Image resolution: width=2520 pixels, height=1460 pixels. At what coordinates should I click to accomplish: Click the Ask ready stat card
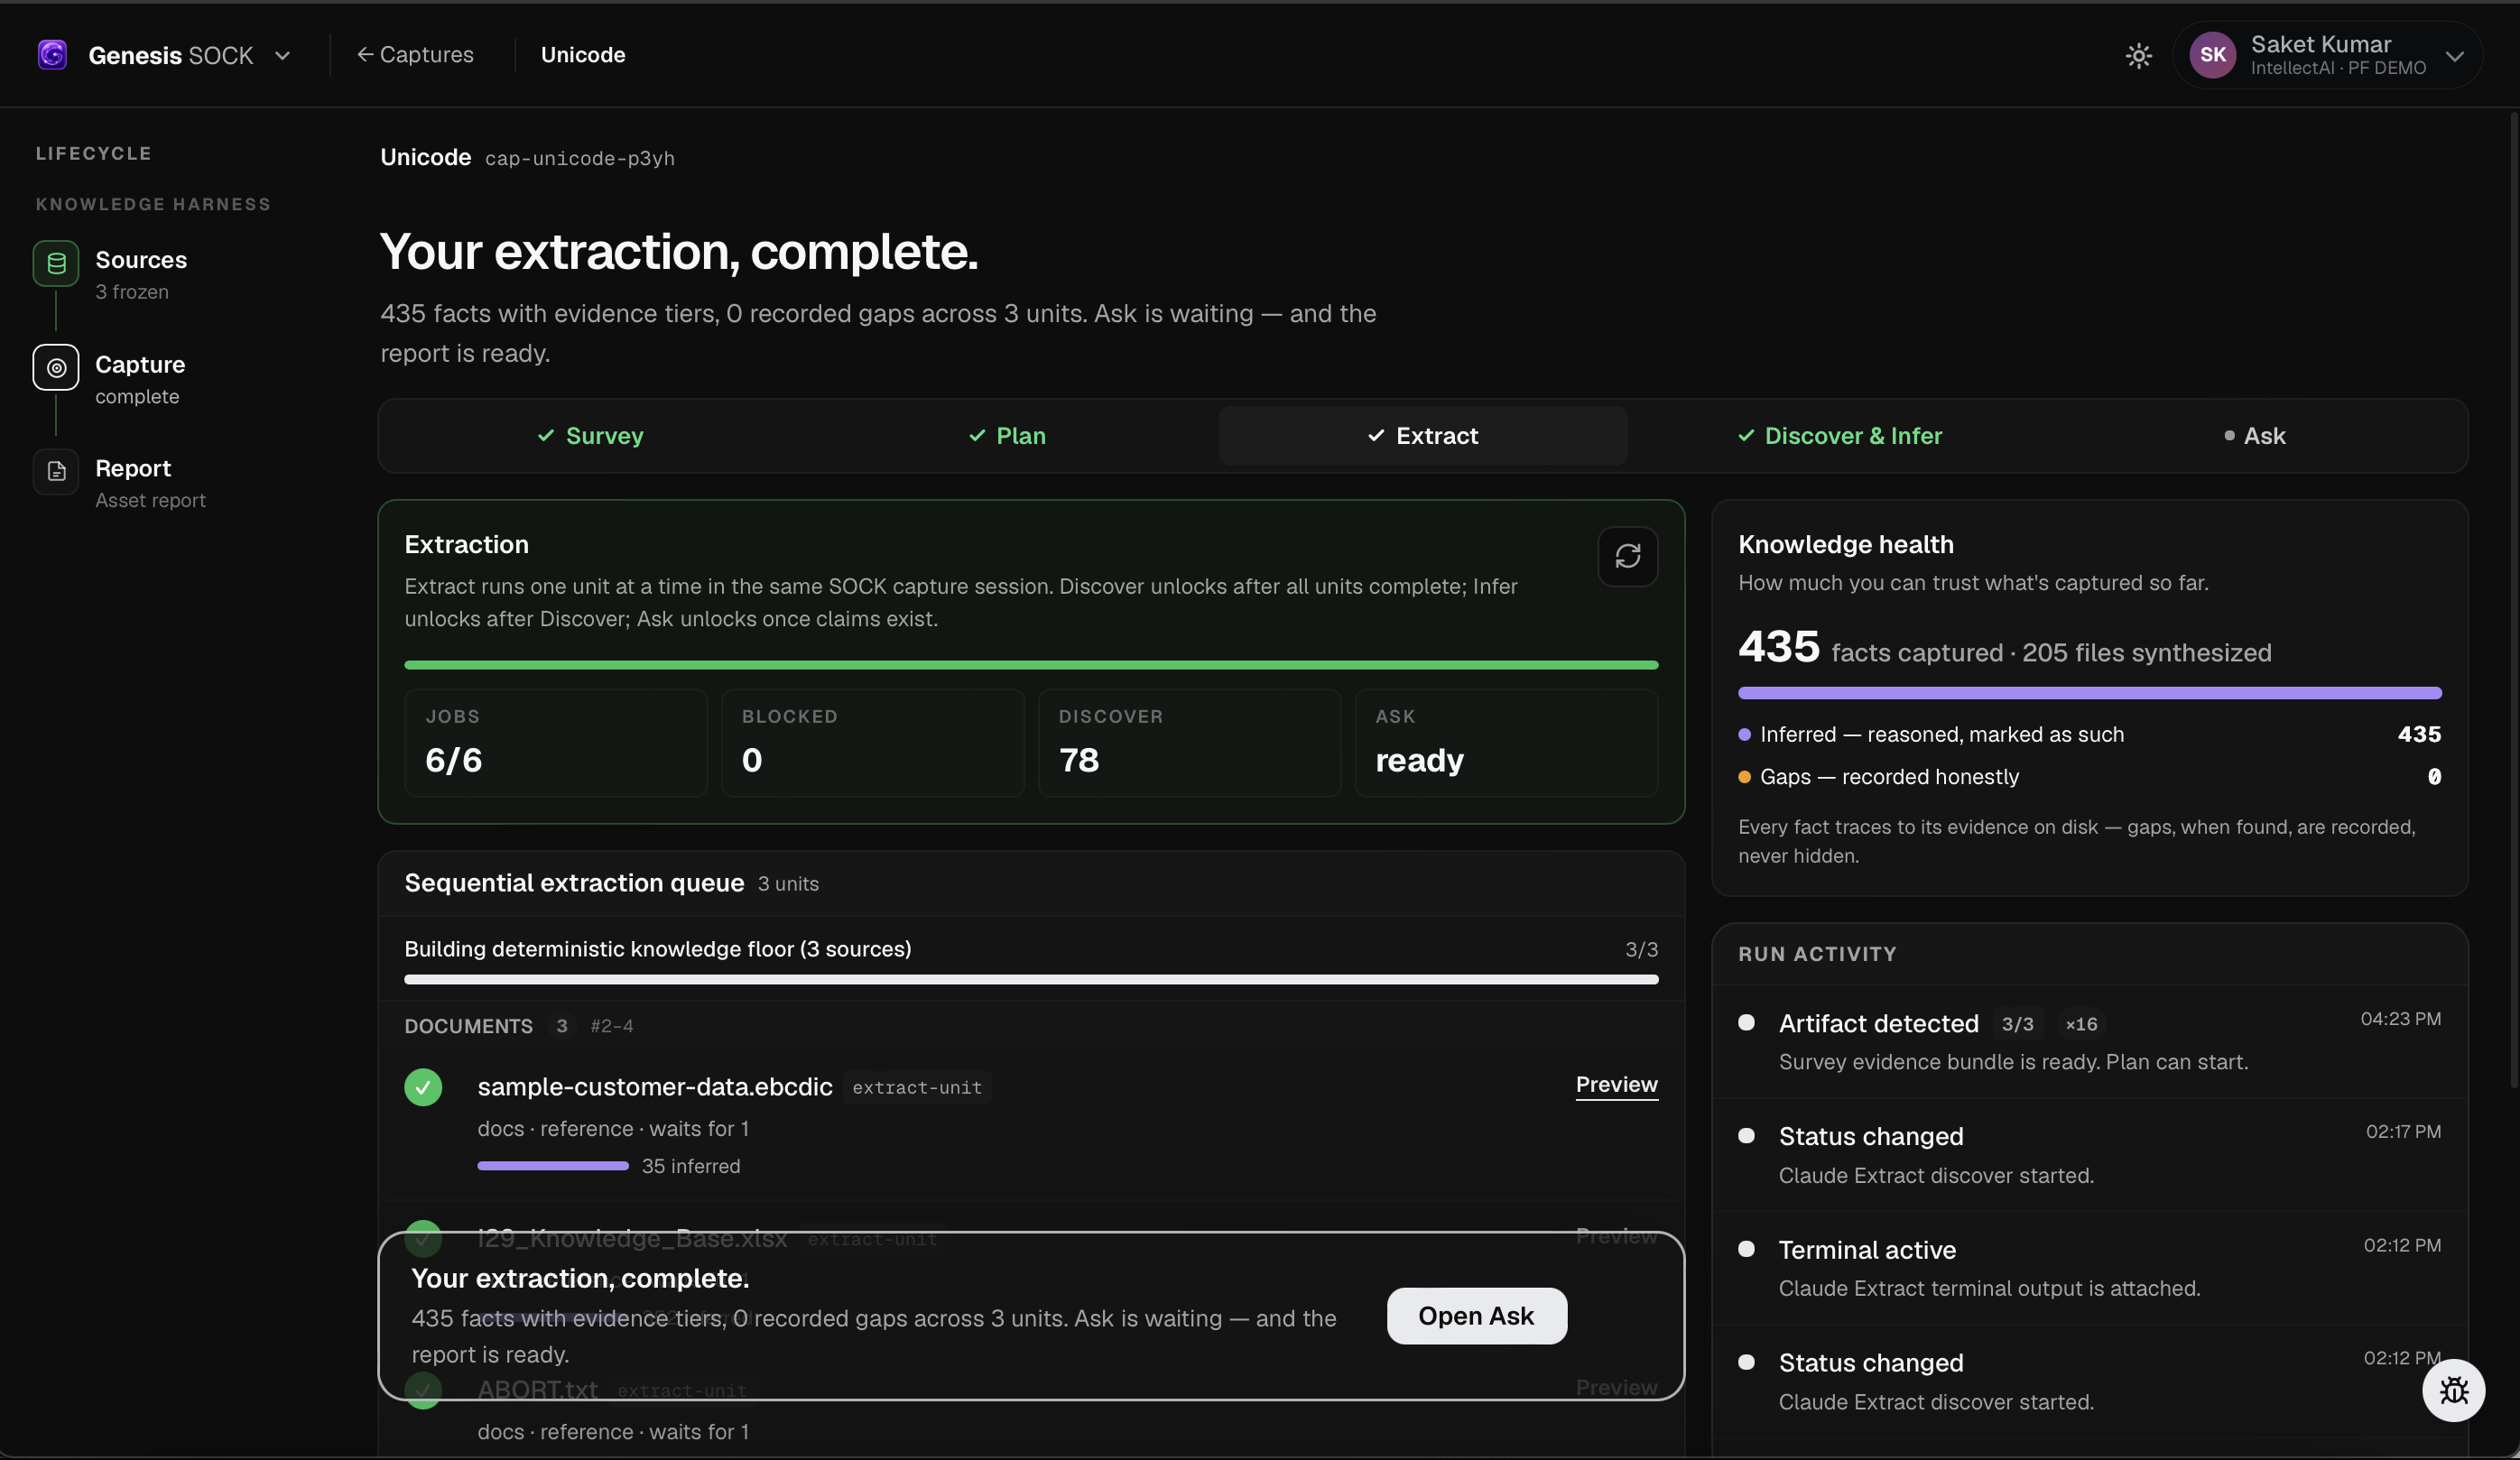pos(1506,742)
